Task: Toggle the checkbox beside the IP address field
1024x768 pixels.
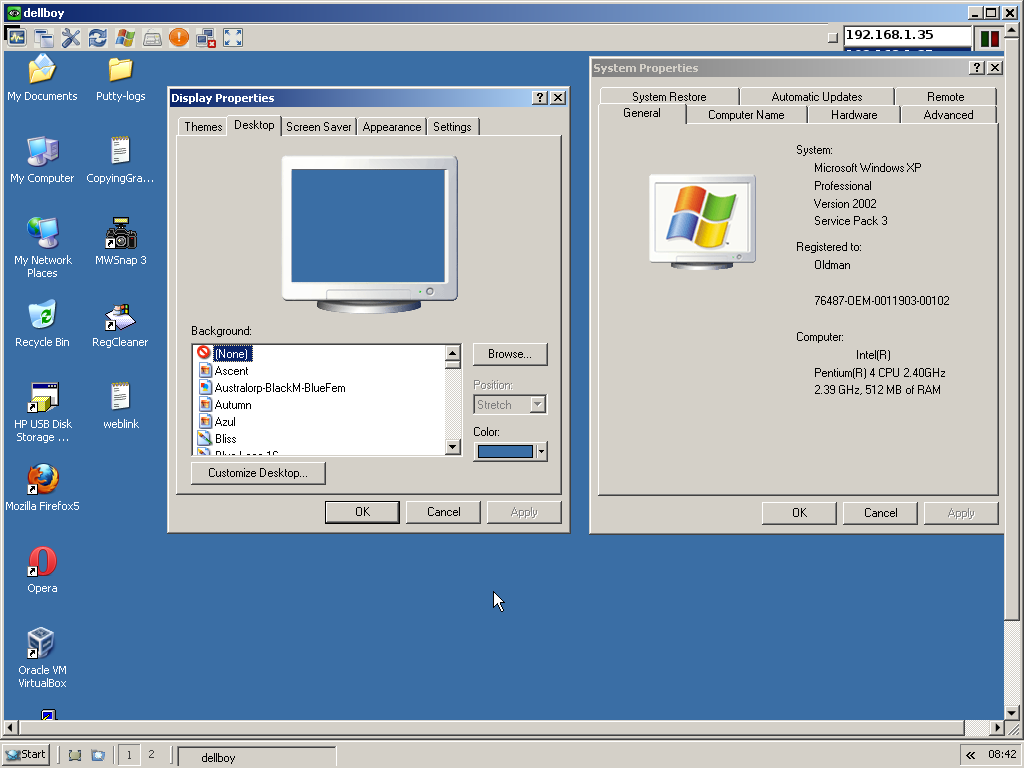Action: (x=832, y=37)
